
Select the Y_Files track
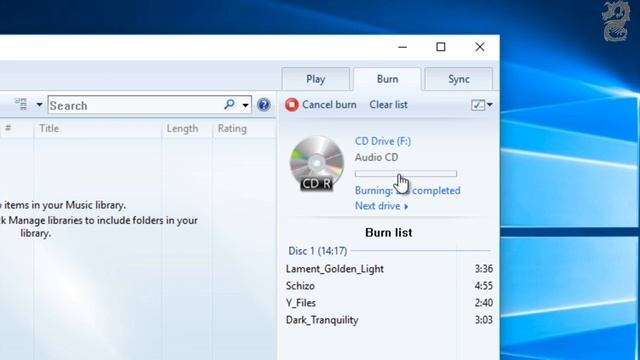coord(301,303)
